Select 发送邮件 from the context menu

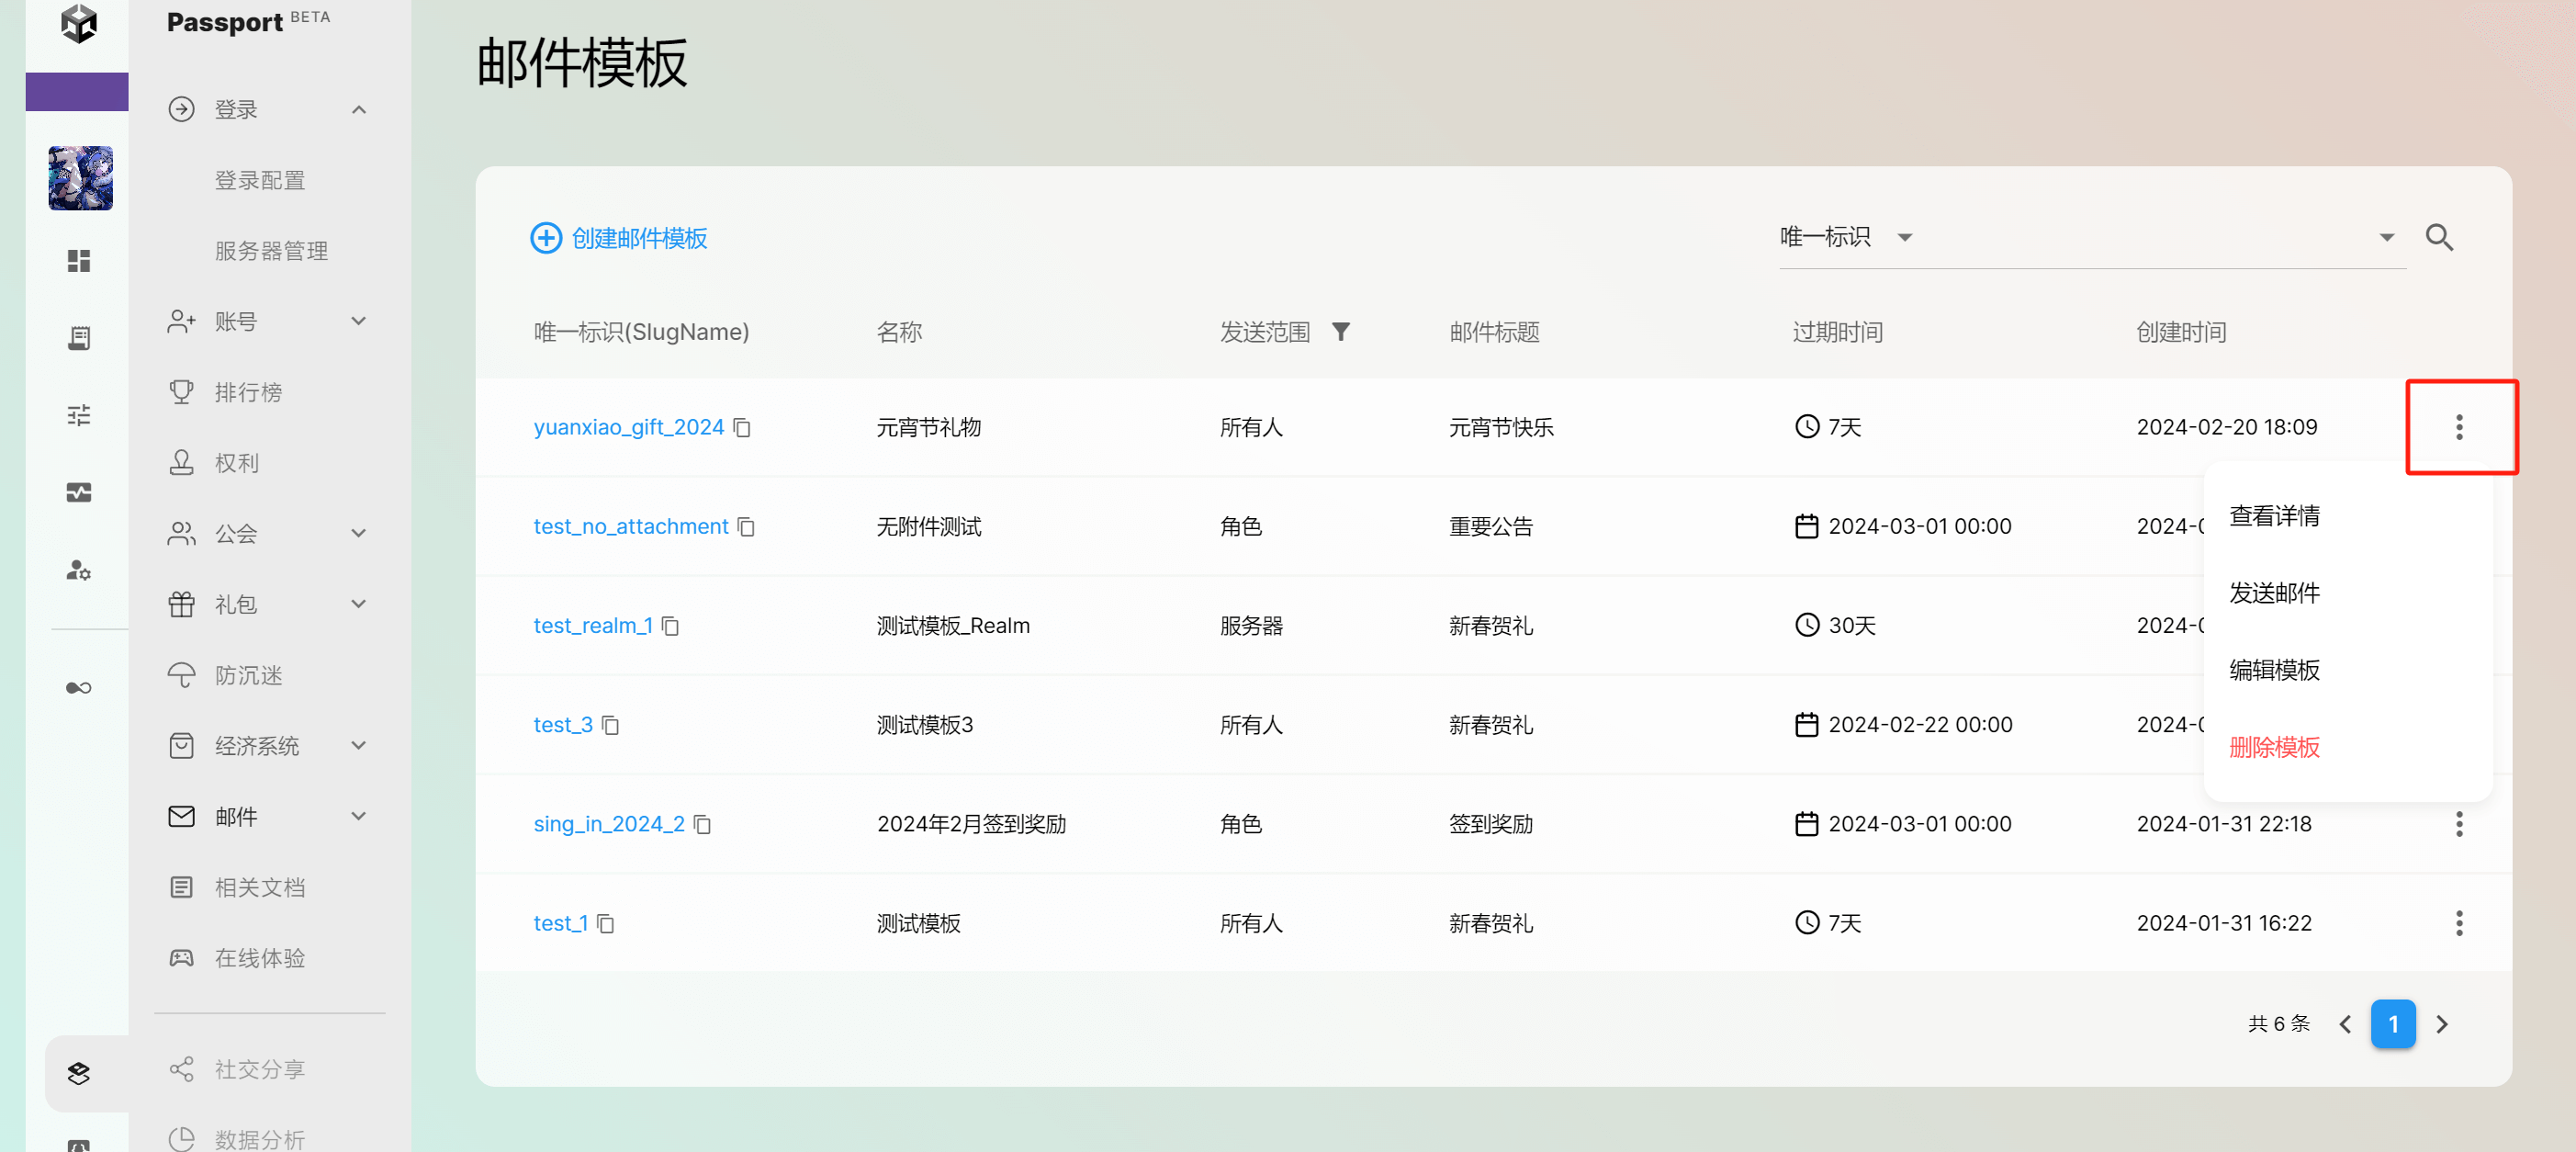(2273, 593)
